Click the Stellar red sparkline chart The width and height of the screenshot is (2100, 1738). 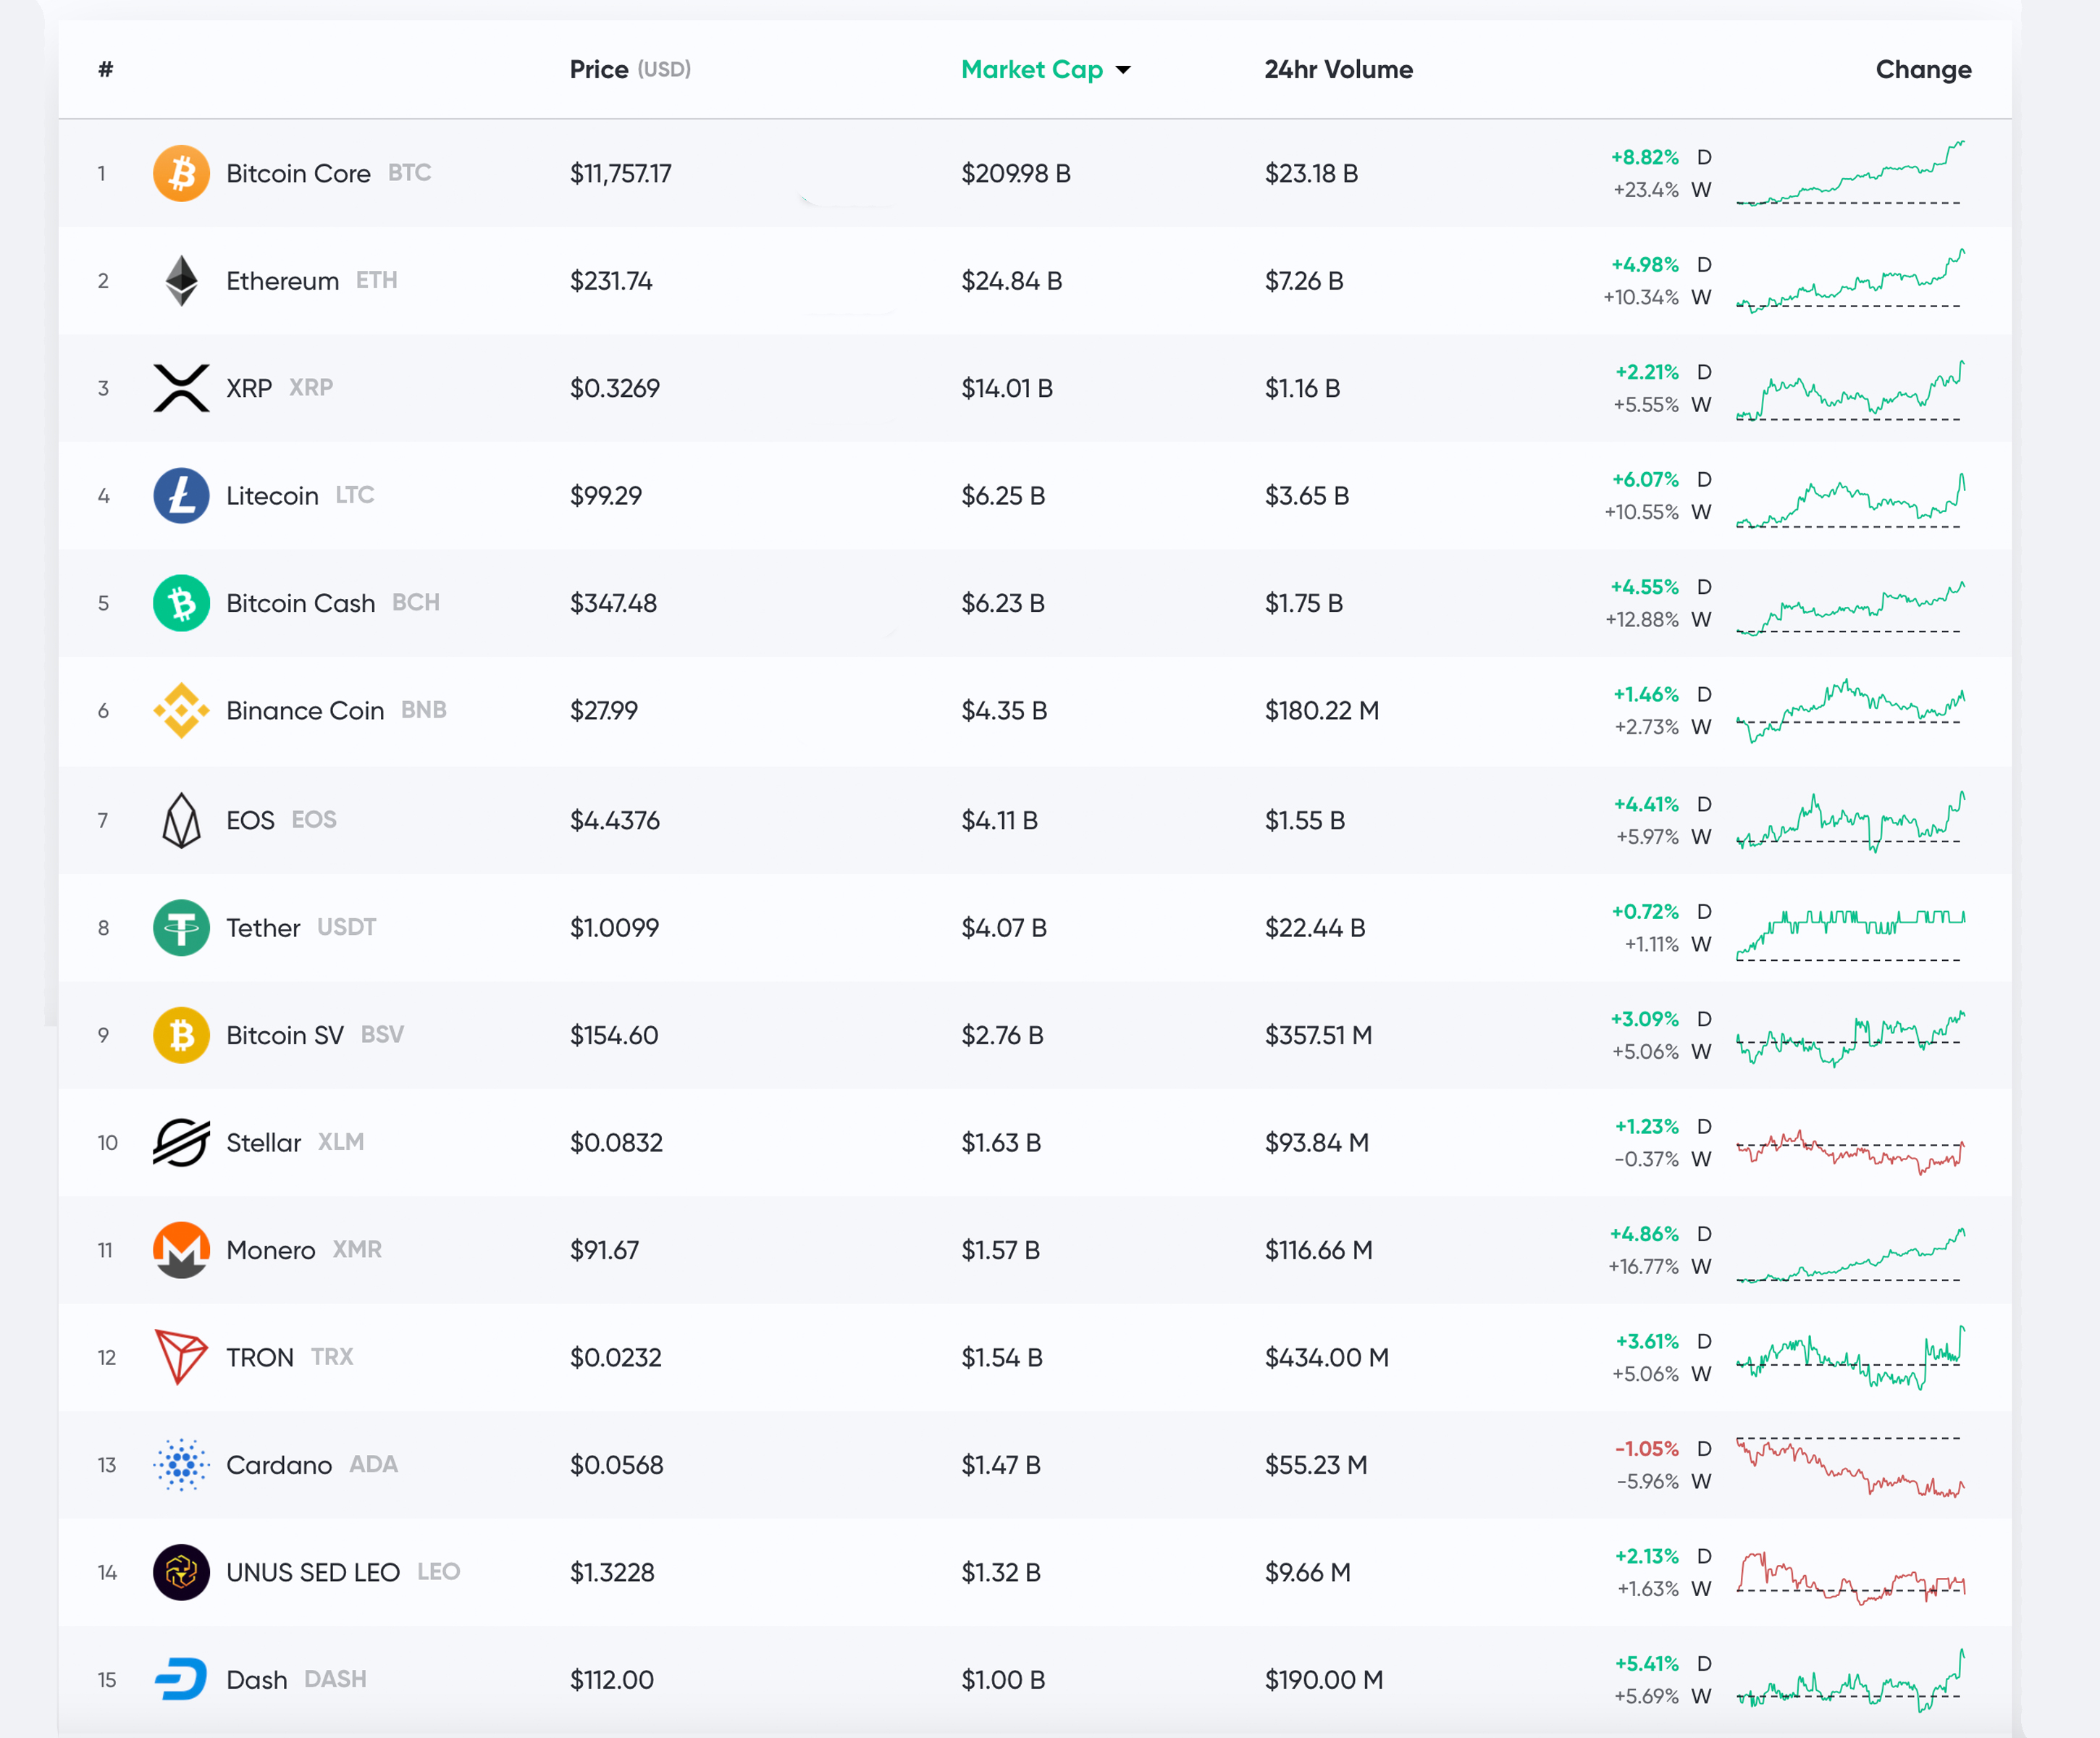pos(1850,1151)
